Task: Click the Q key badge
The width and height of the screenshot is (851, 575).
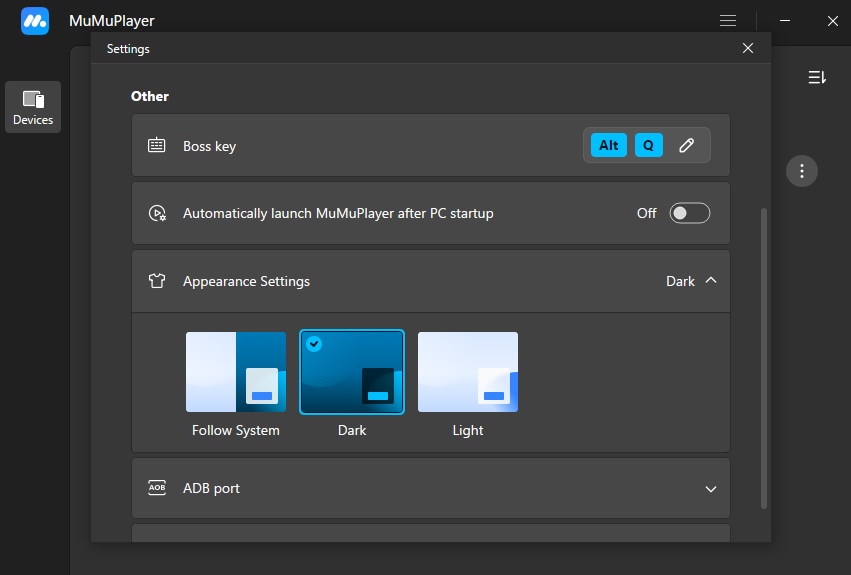Action: click(649, 145)
